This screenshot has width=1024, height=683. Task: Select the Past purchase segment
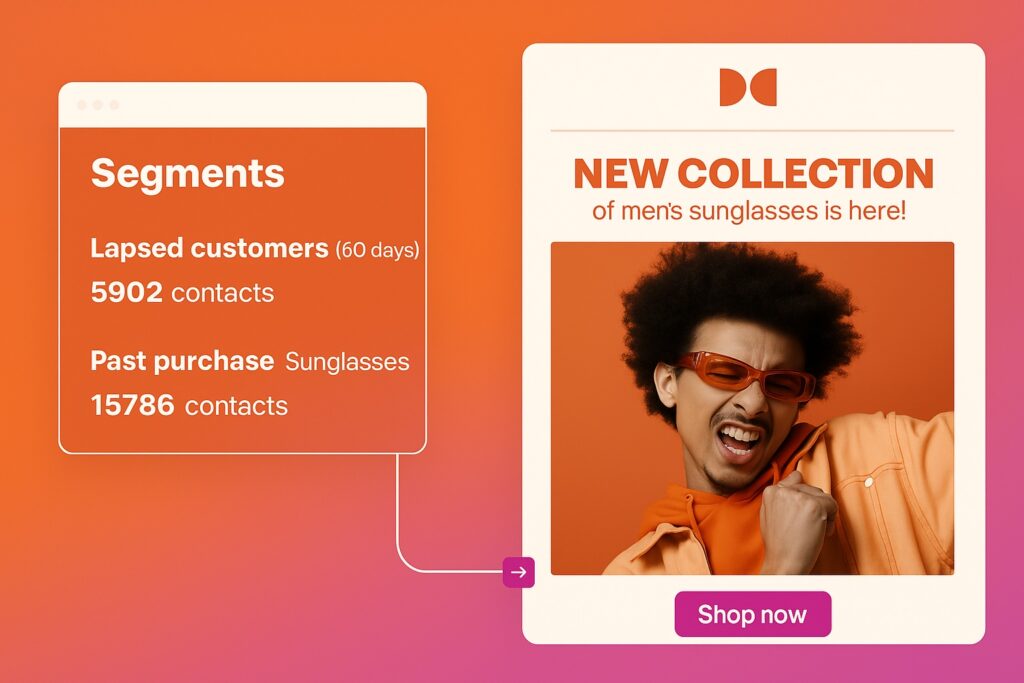(182, 360)
